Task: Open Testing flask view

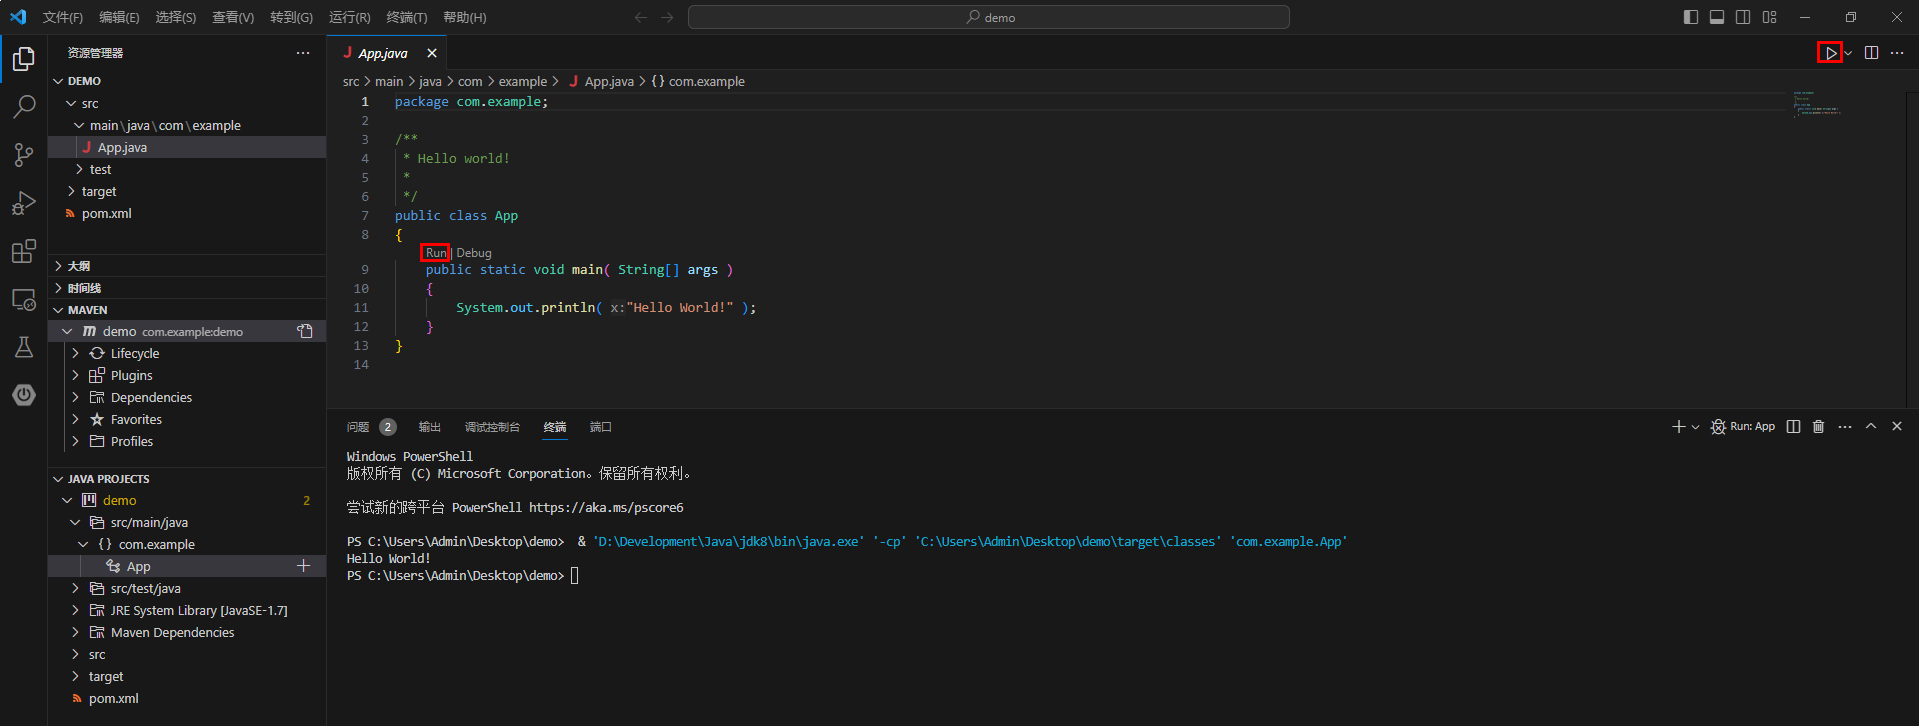Action: point(24,347)
